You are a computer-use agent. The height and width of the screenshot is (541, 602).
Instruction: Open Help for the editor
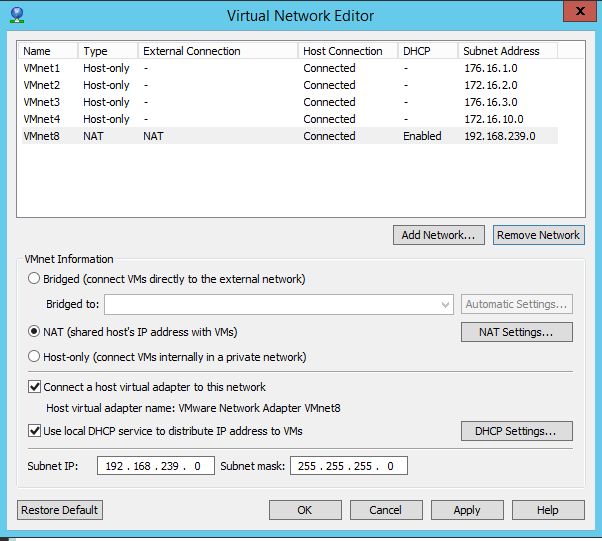click(x=548, y=510)
